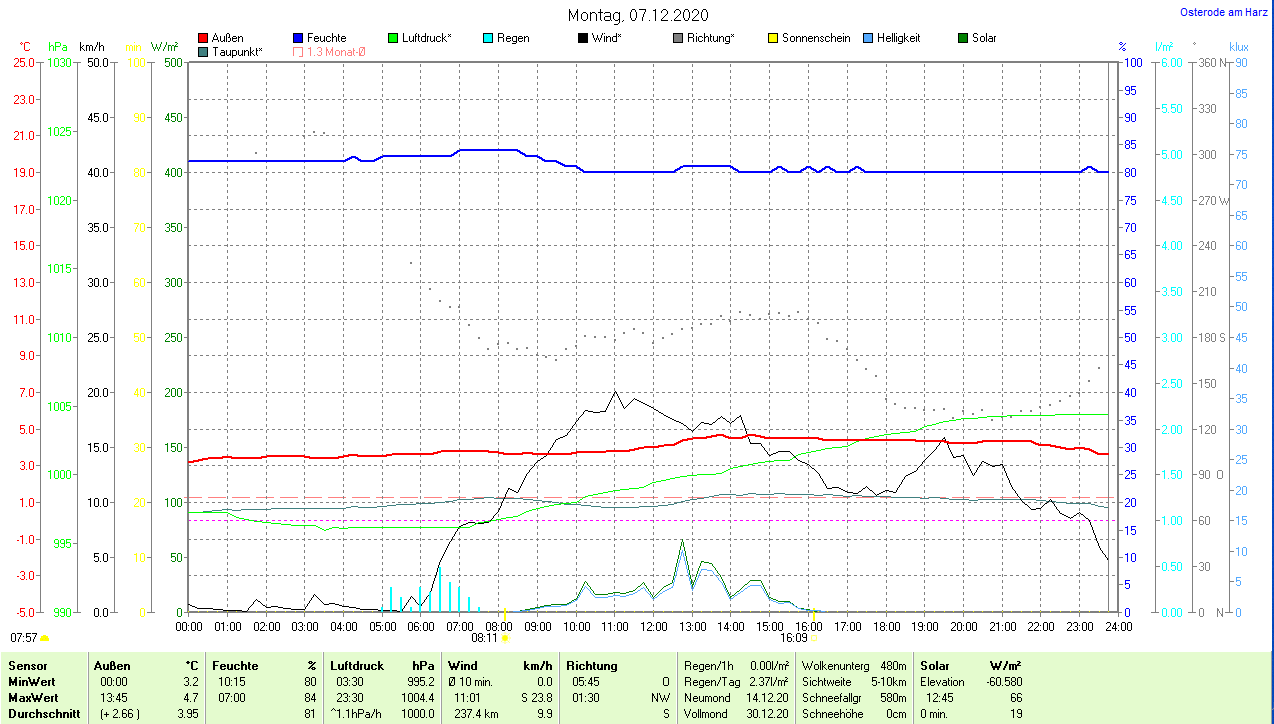The height and width of the screenshot is (724, 1274).
Task: Click the gray Richtung legend square
Action: (678, 38)
